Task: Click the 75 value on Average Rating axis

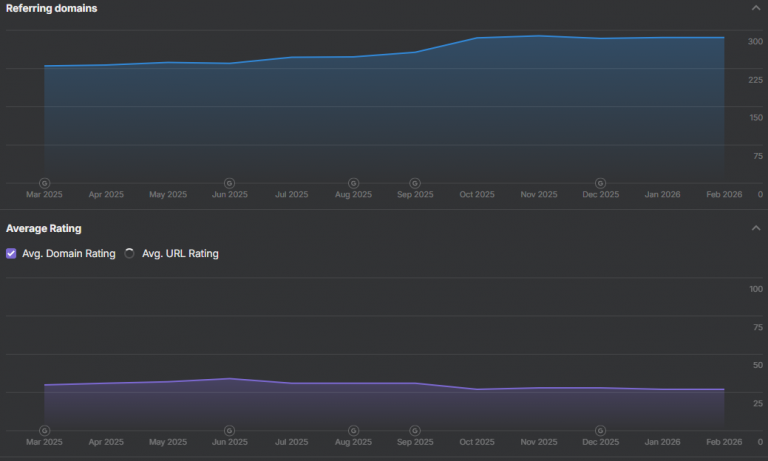Action: [x=758, y=327]
